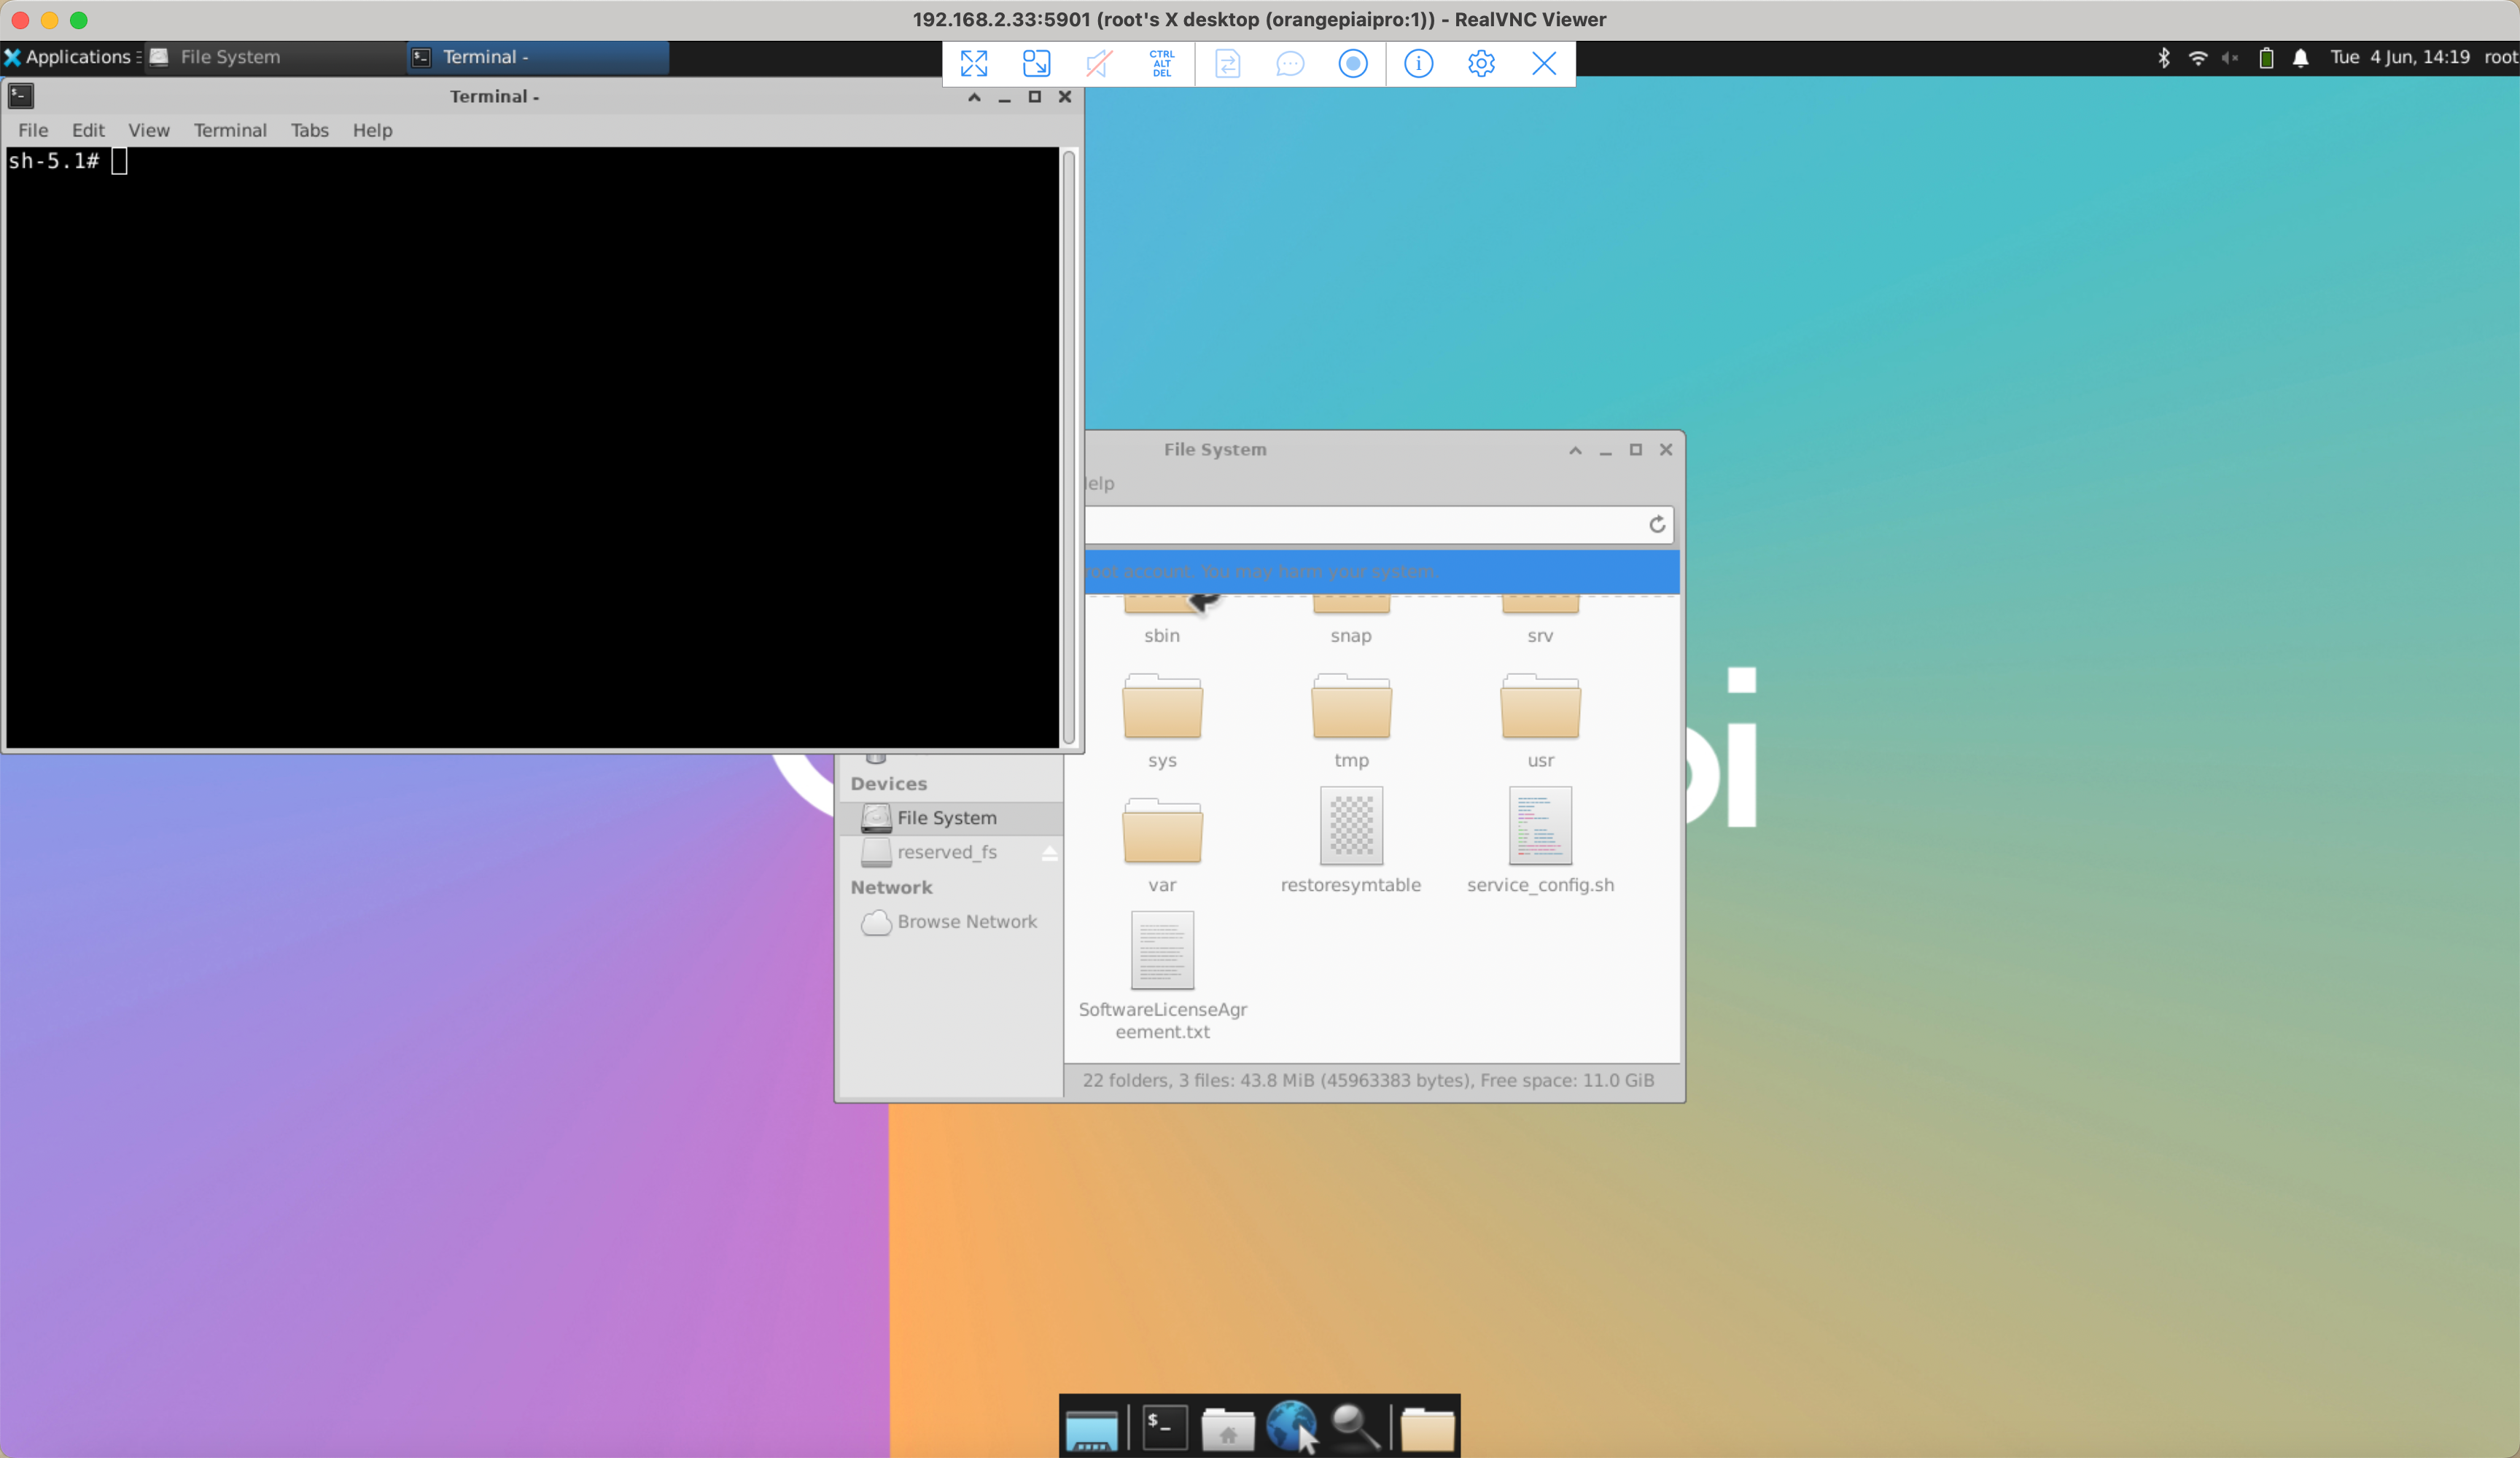Enter full screen mode in VNC toolbar
The height and width of the screenshot is (1458, 2520).
[973, 63]
